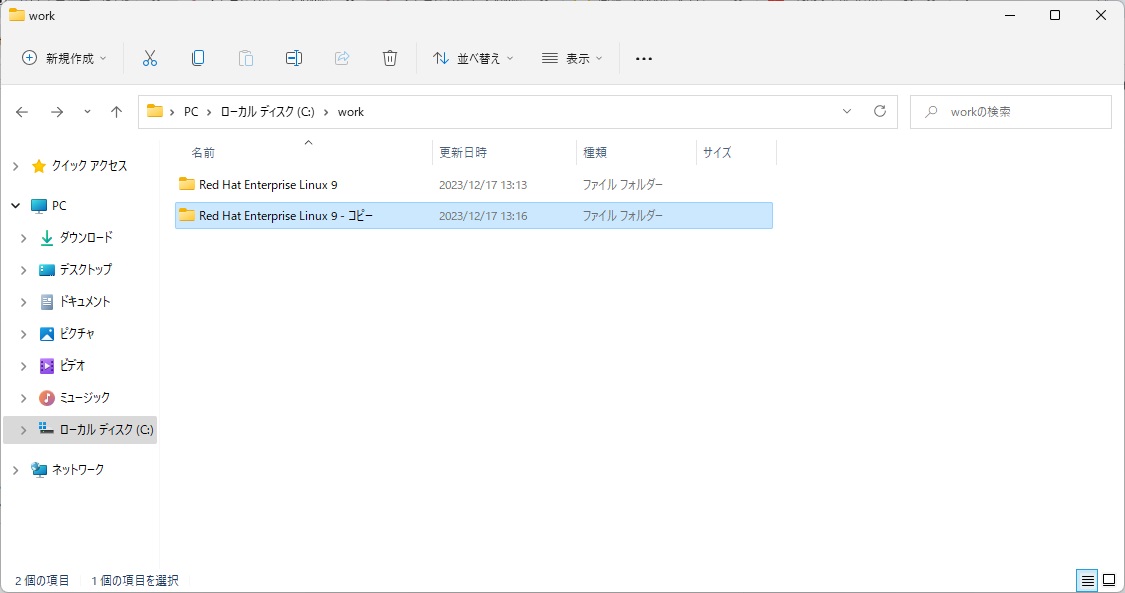Screen dimensions: 1125x593
Task: Sort by 種類 column header
Action: [x=595, y=152]
